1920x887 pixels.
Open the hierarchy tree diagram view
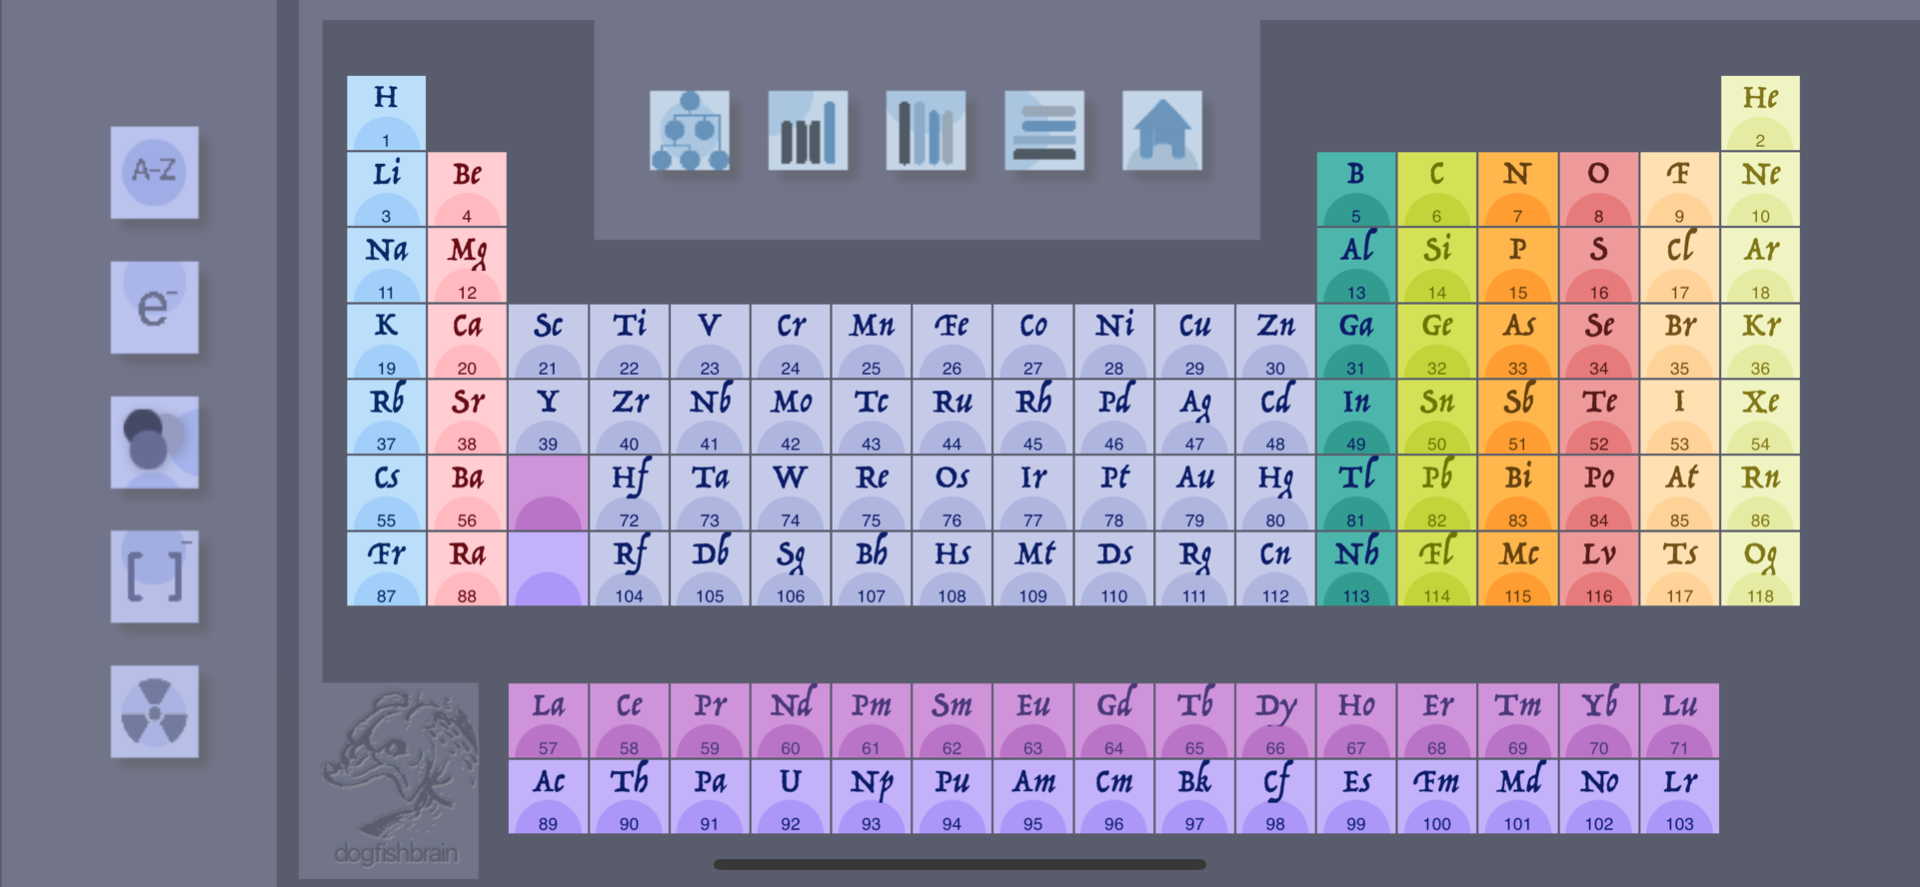(x=689, y=131)
